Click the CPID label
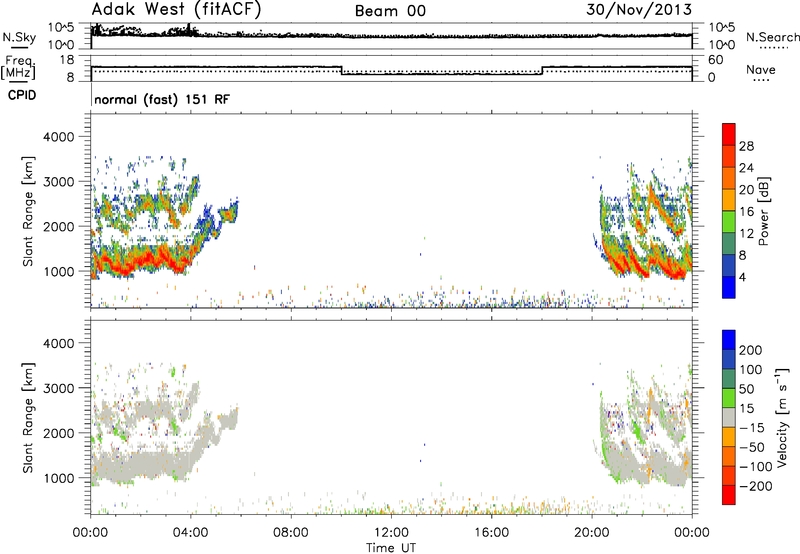This screenshot has height=554, width=800. [x=22, y=95]
